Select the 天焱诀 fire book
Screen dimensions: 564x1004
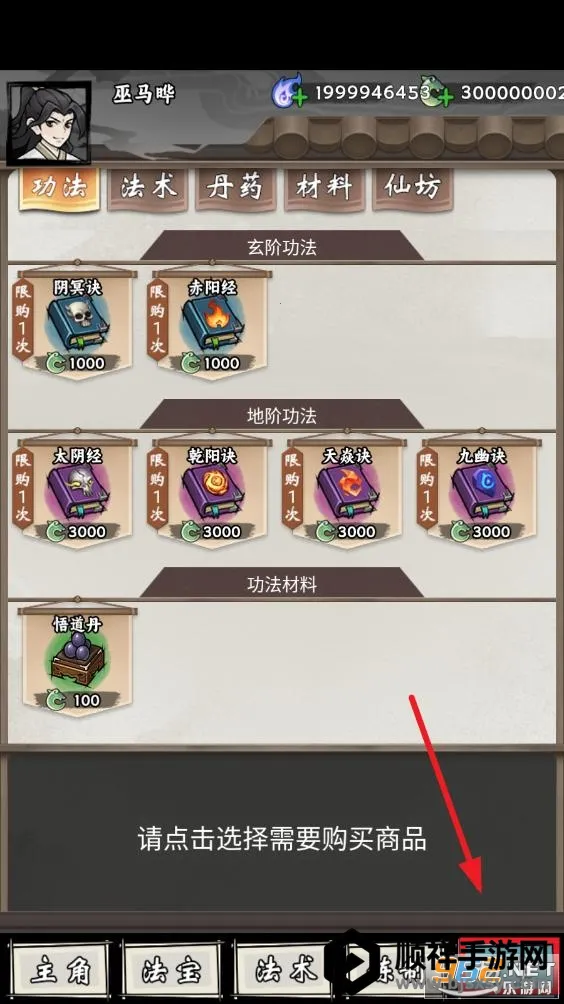click(346, 492)
